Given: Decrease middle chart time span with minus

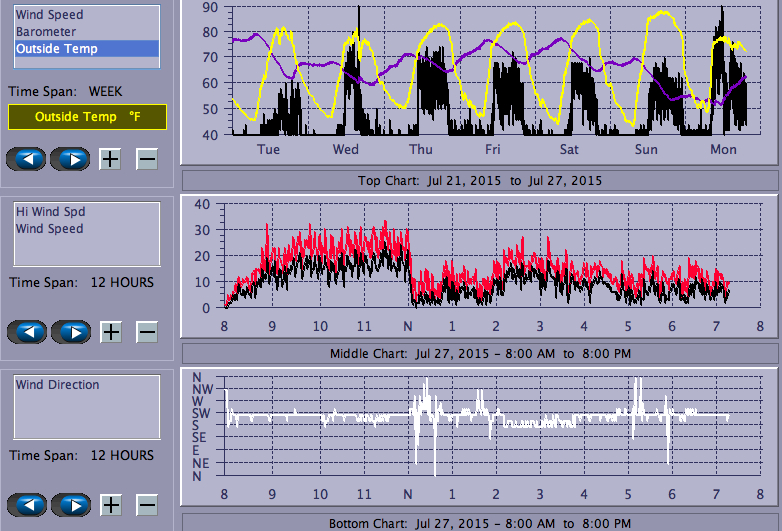Looking at the screenshot, I should point(147,332).
